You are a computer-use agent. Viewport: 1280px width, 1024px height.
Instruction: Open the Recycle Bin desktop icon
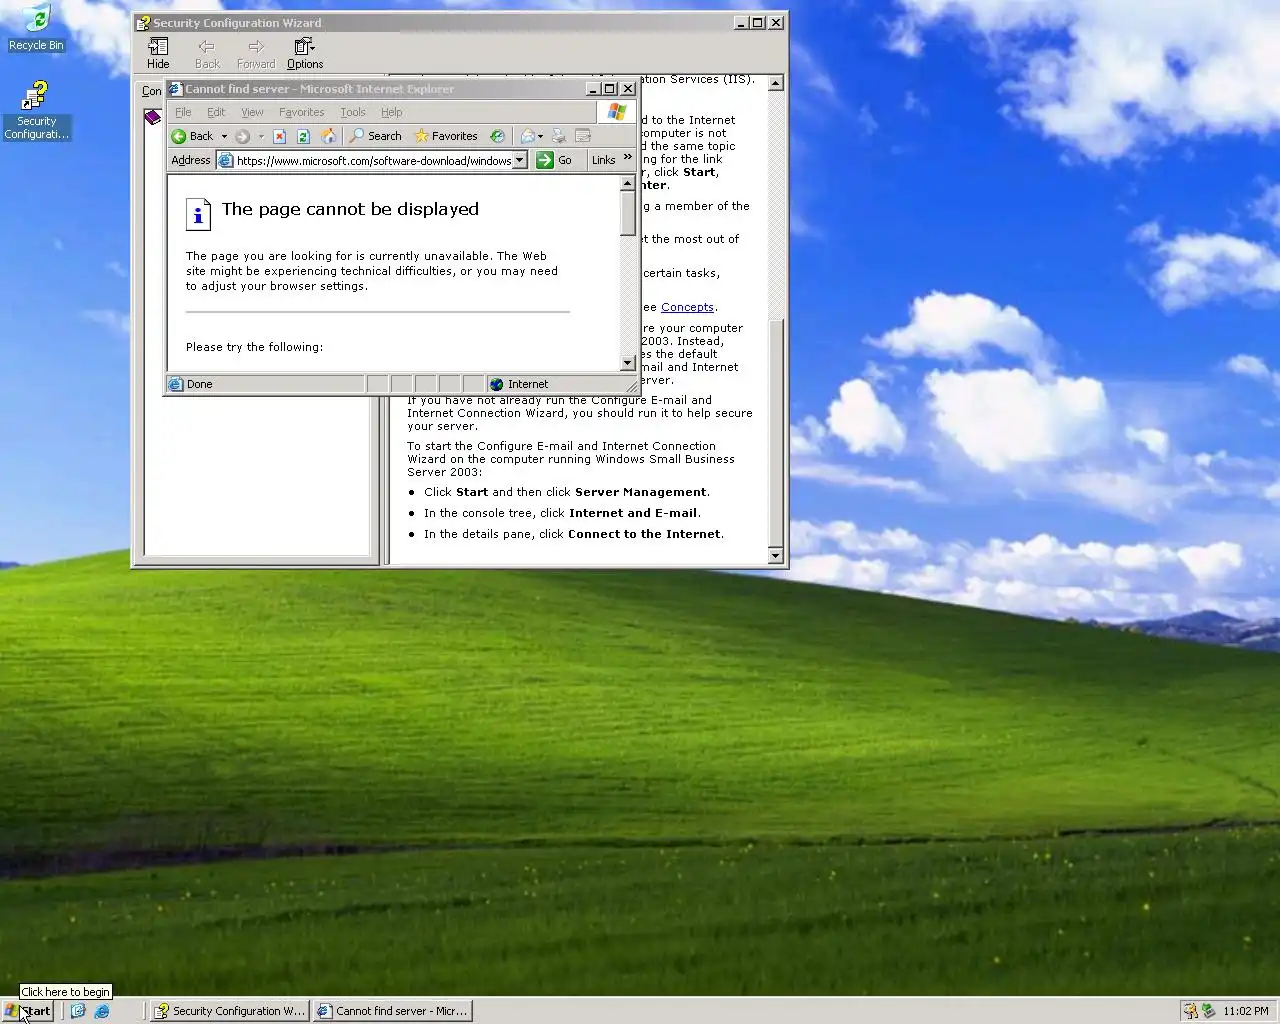pos(36,27)
